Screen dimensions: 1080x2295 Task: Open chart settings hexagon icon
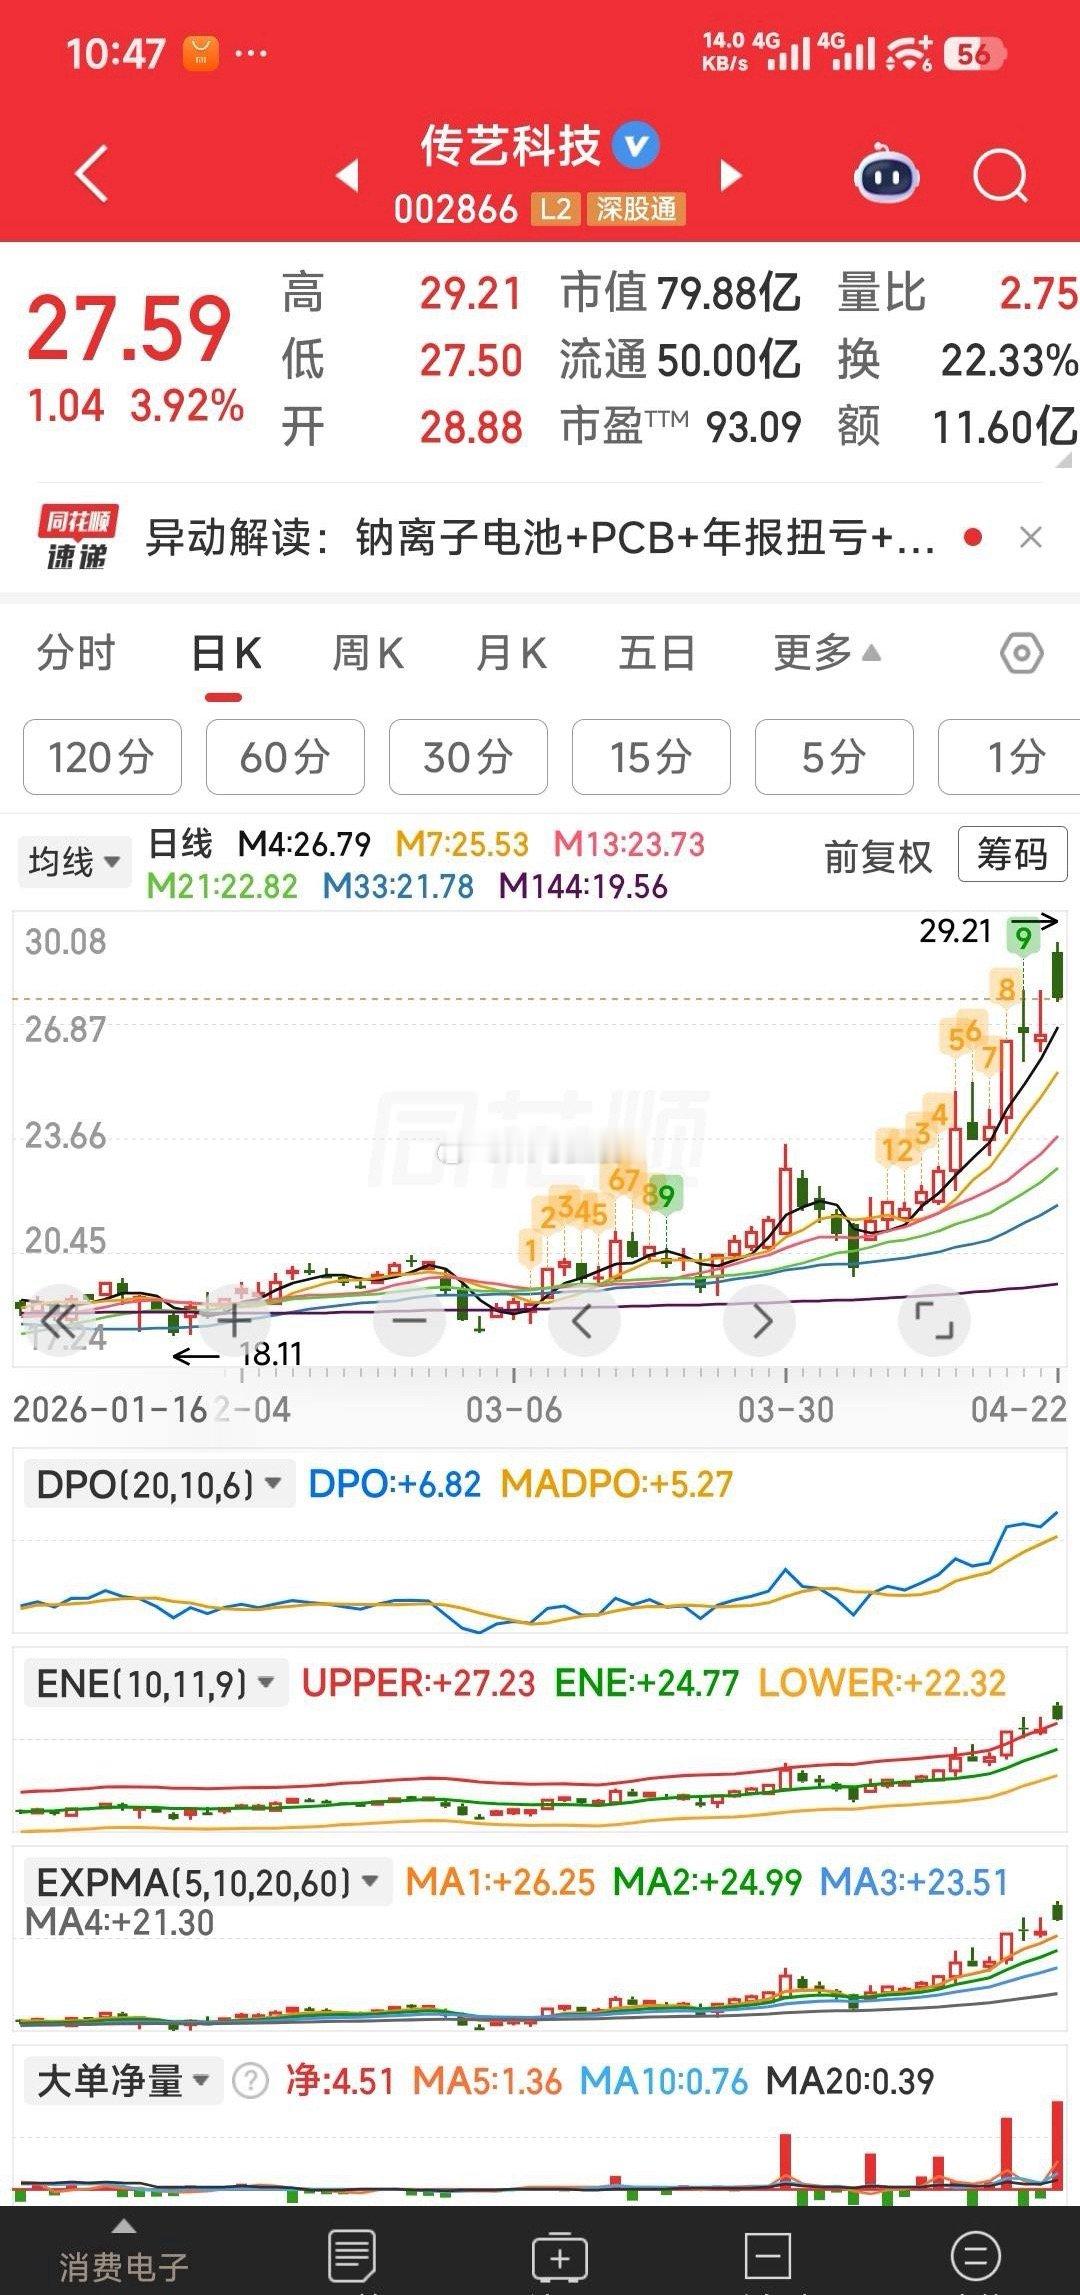(1021, 654)
